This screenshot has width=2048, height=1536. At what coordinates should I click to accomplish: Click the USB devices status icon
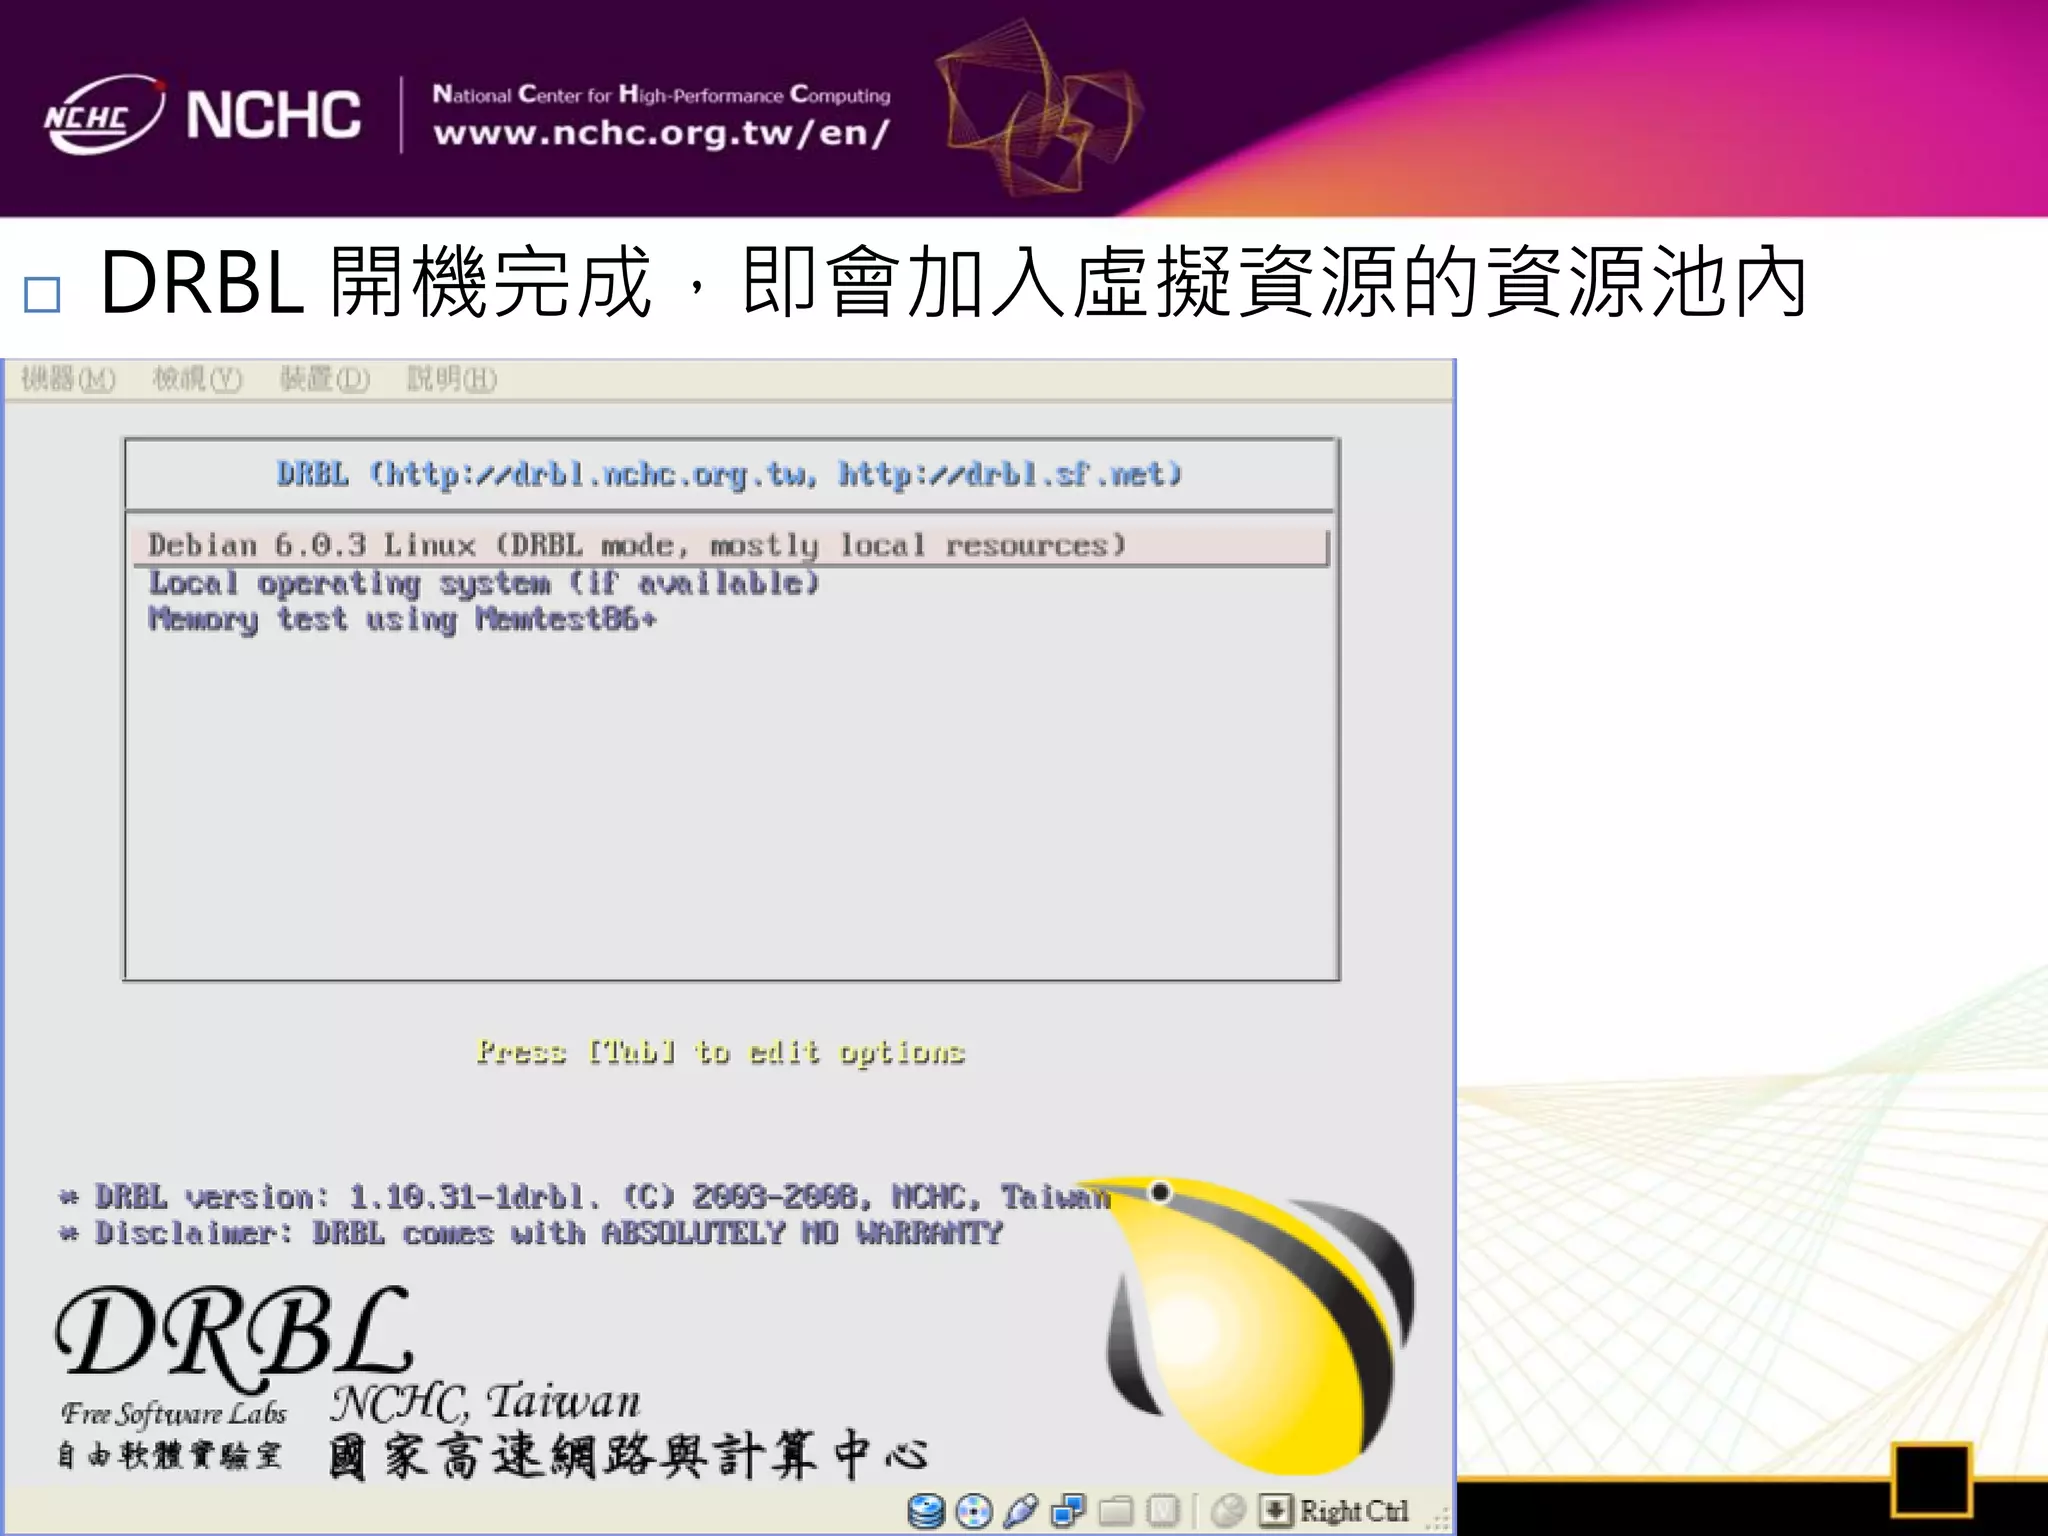coord(1020,1510)
